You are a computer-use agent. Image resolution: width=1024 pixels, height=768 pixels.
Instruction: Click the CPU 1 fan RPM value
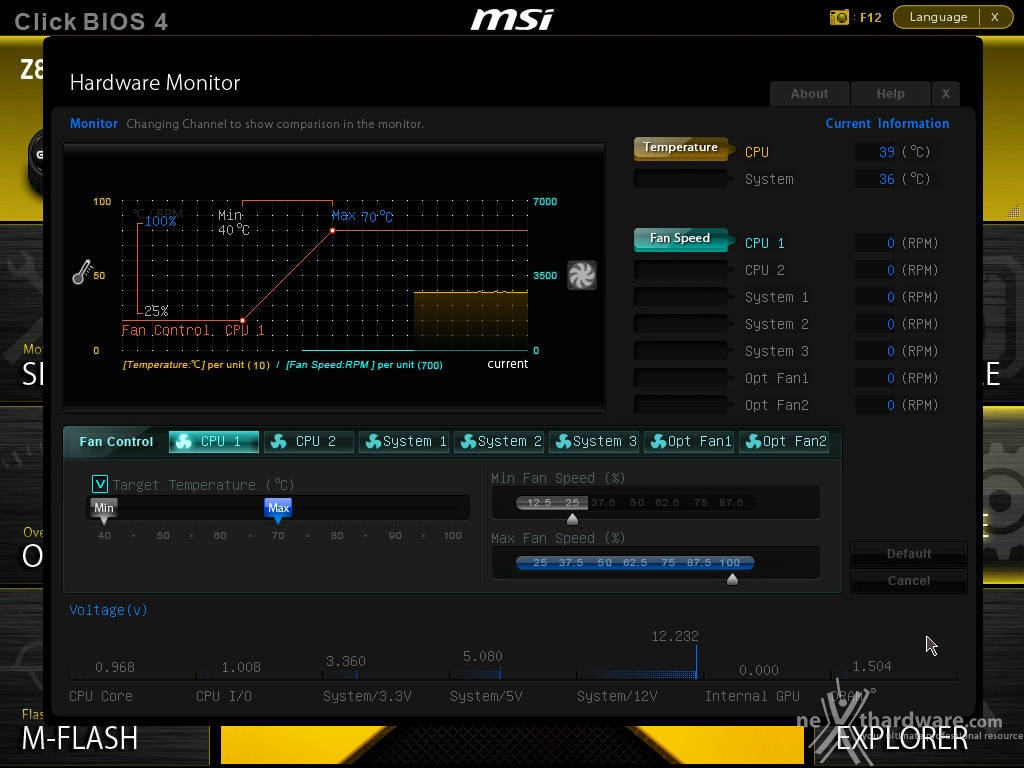point(891,243)
